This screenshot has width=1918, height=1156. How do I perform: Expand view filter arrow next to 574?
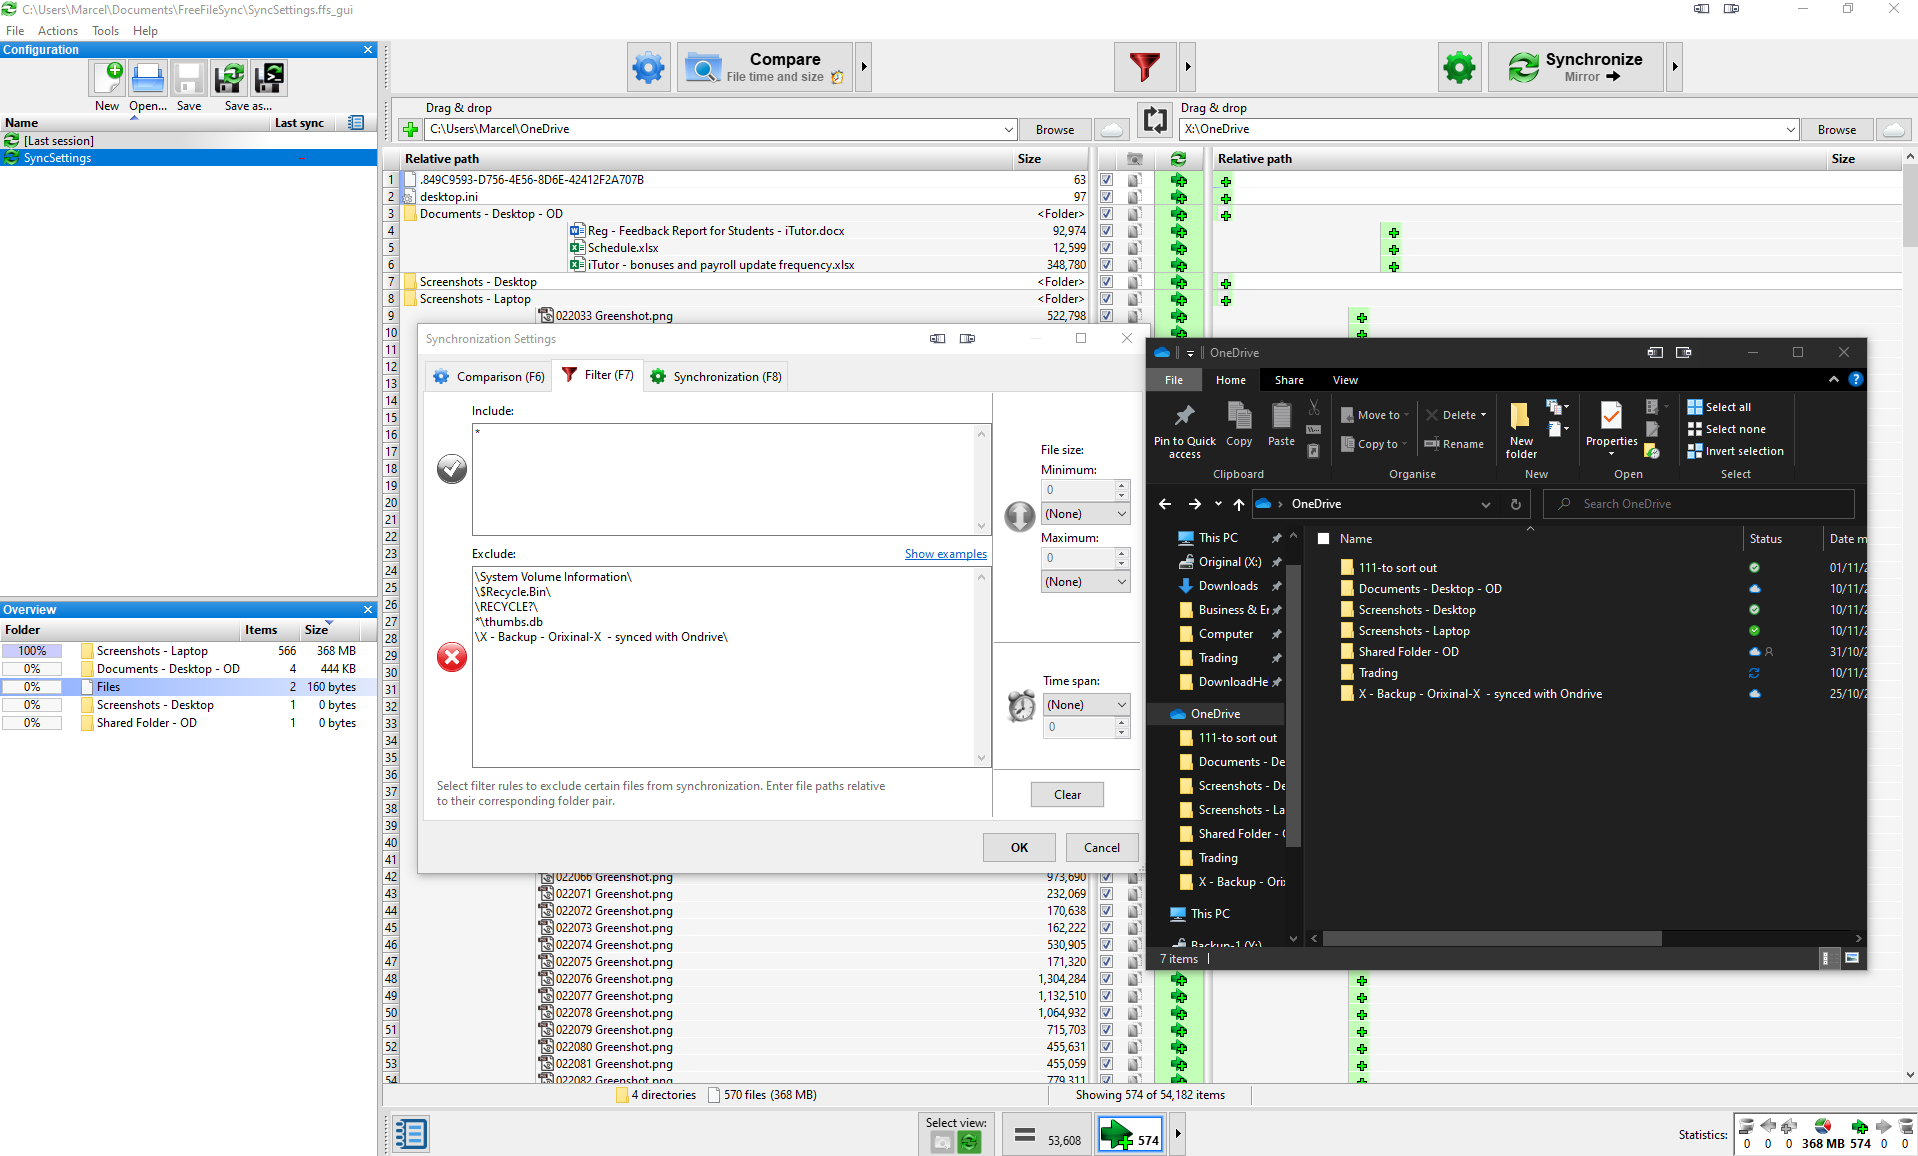click(x=1178, y=1135)
